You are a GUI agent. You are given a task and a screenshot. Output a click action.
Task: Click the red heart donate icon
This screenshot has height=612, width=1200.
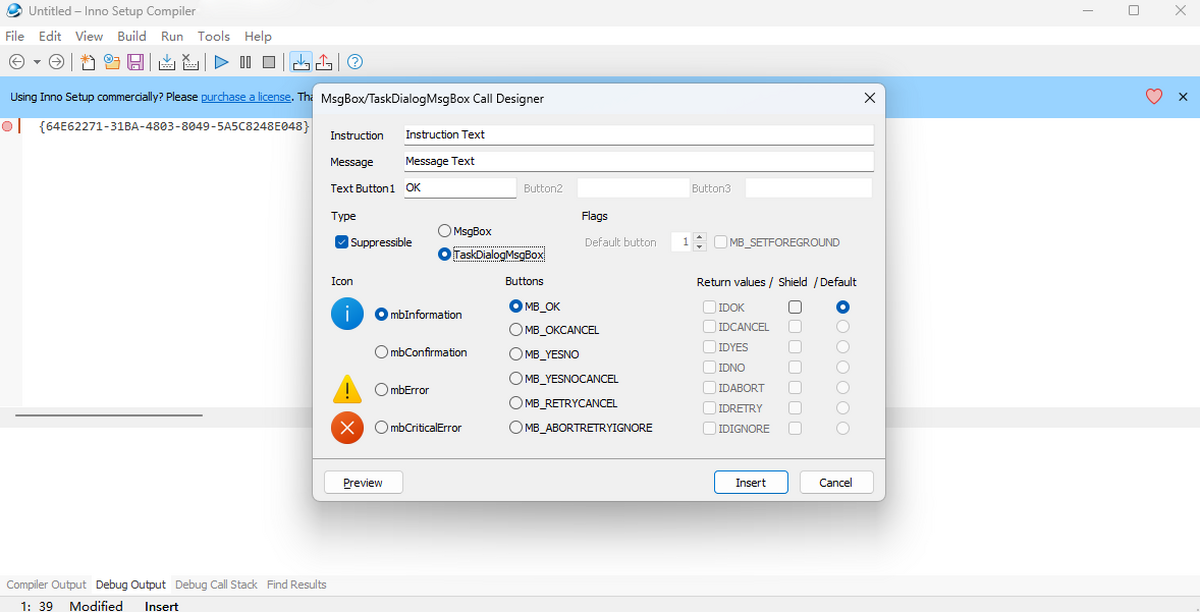[x=1154, y=97]
